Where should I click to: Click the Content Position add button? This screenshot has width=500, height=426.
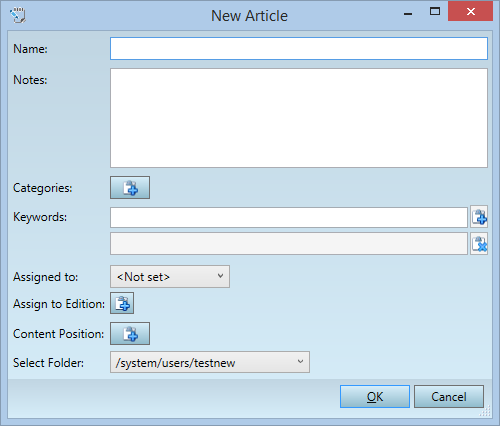click(x=130, y=333)
